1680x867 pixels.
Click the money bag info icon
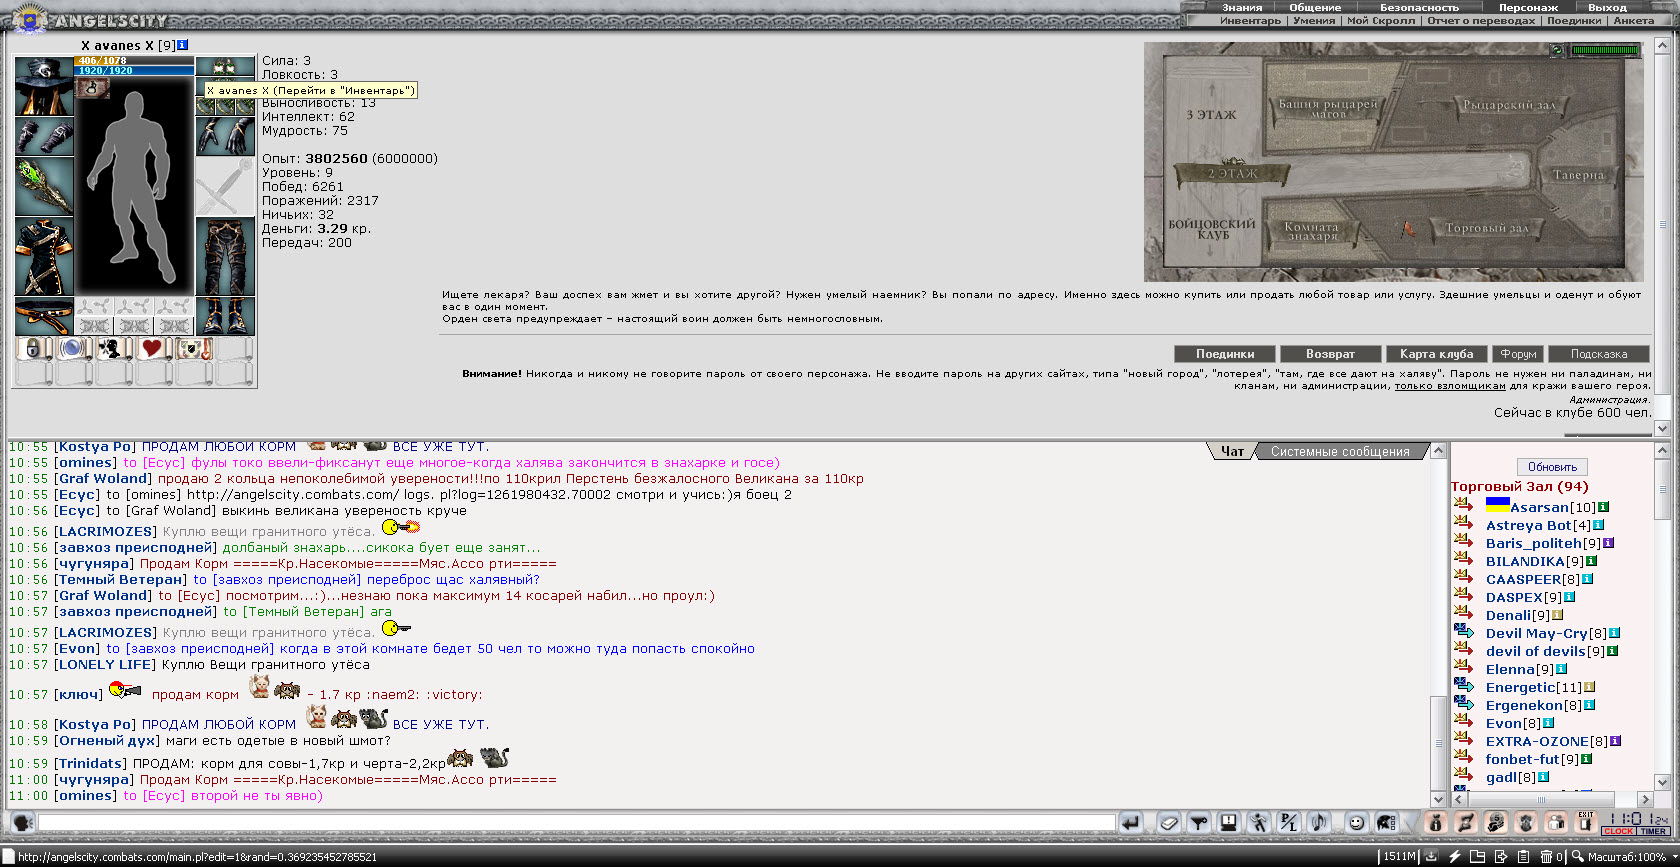pos(1436,823)
